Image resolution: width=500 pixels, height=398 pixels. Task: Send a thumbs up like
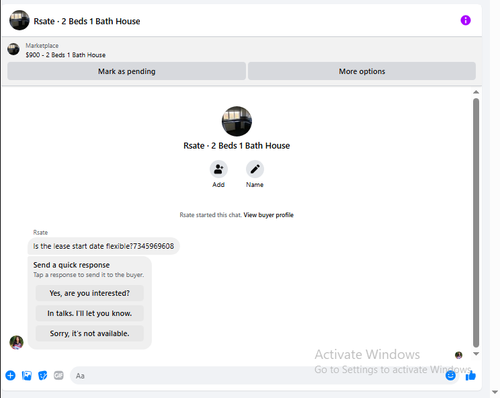pyautogui.click(x=471, y=376)
